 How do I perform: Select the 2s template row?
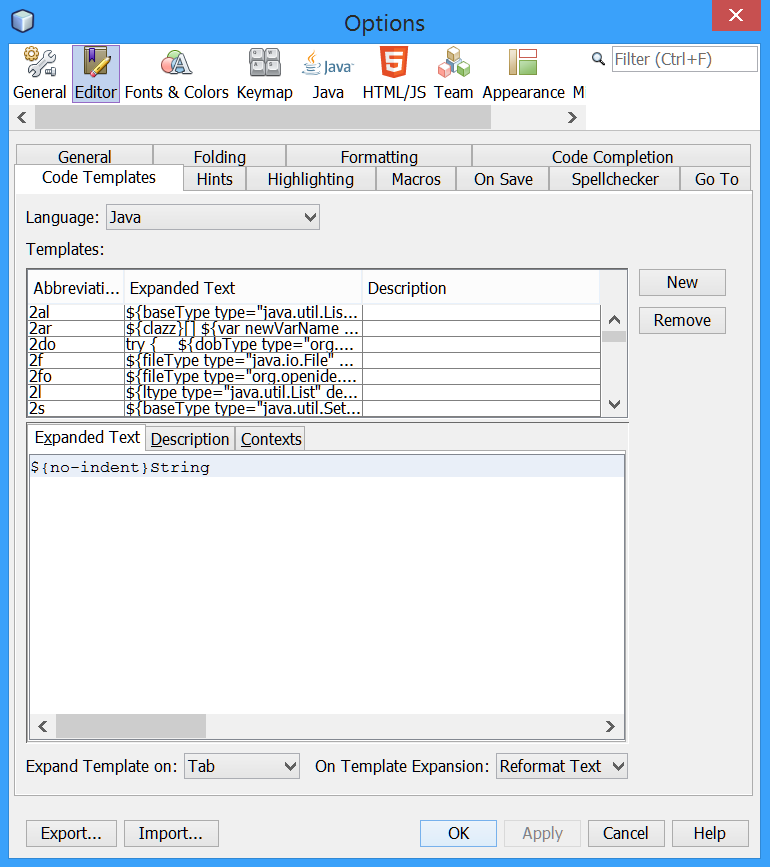click(x=313, y=409)
